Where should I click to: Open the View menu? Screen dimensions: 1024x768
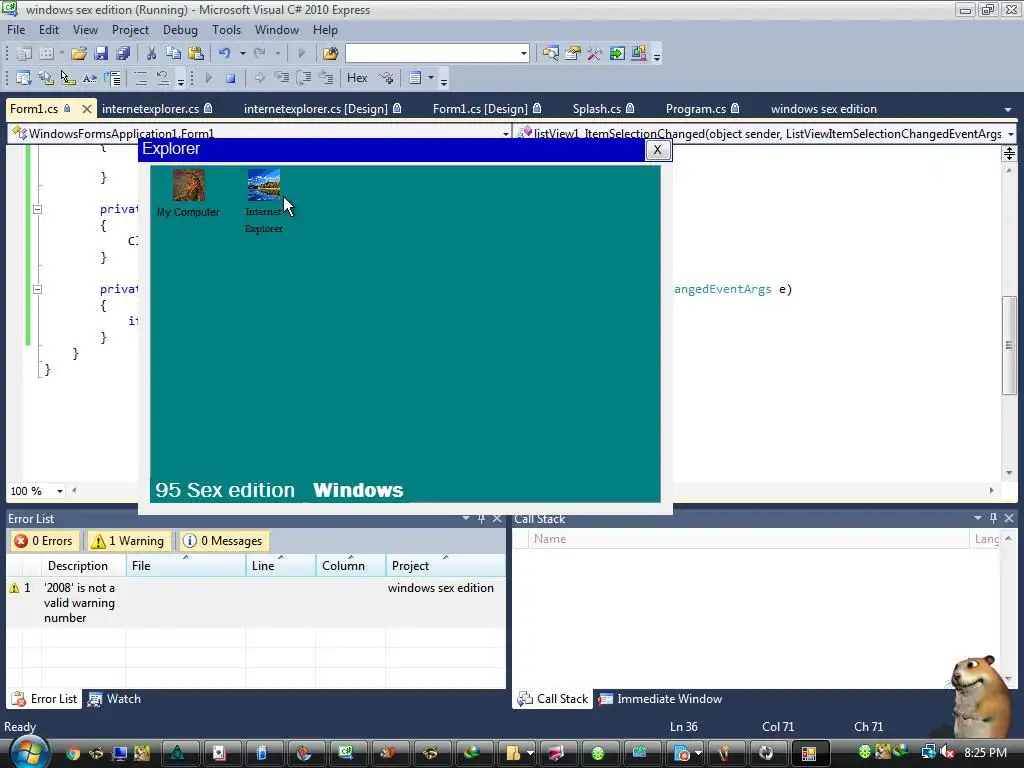[x=85, y=30]
